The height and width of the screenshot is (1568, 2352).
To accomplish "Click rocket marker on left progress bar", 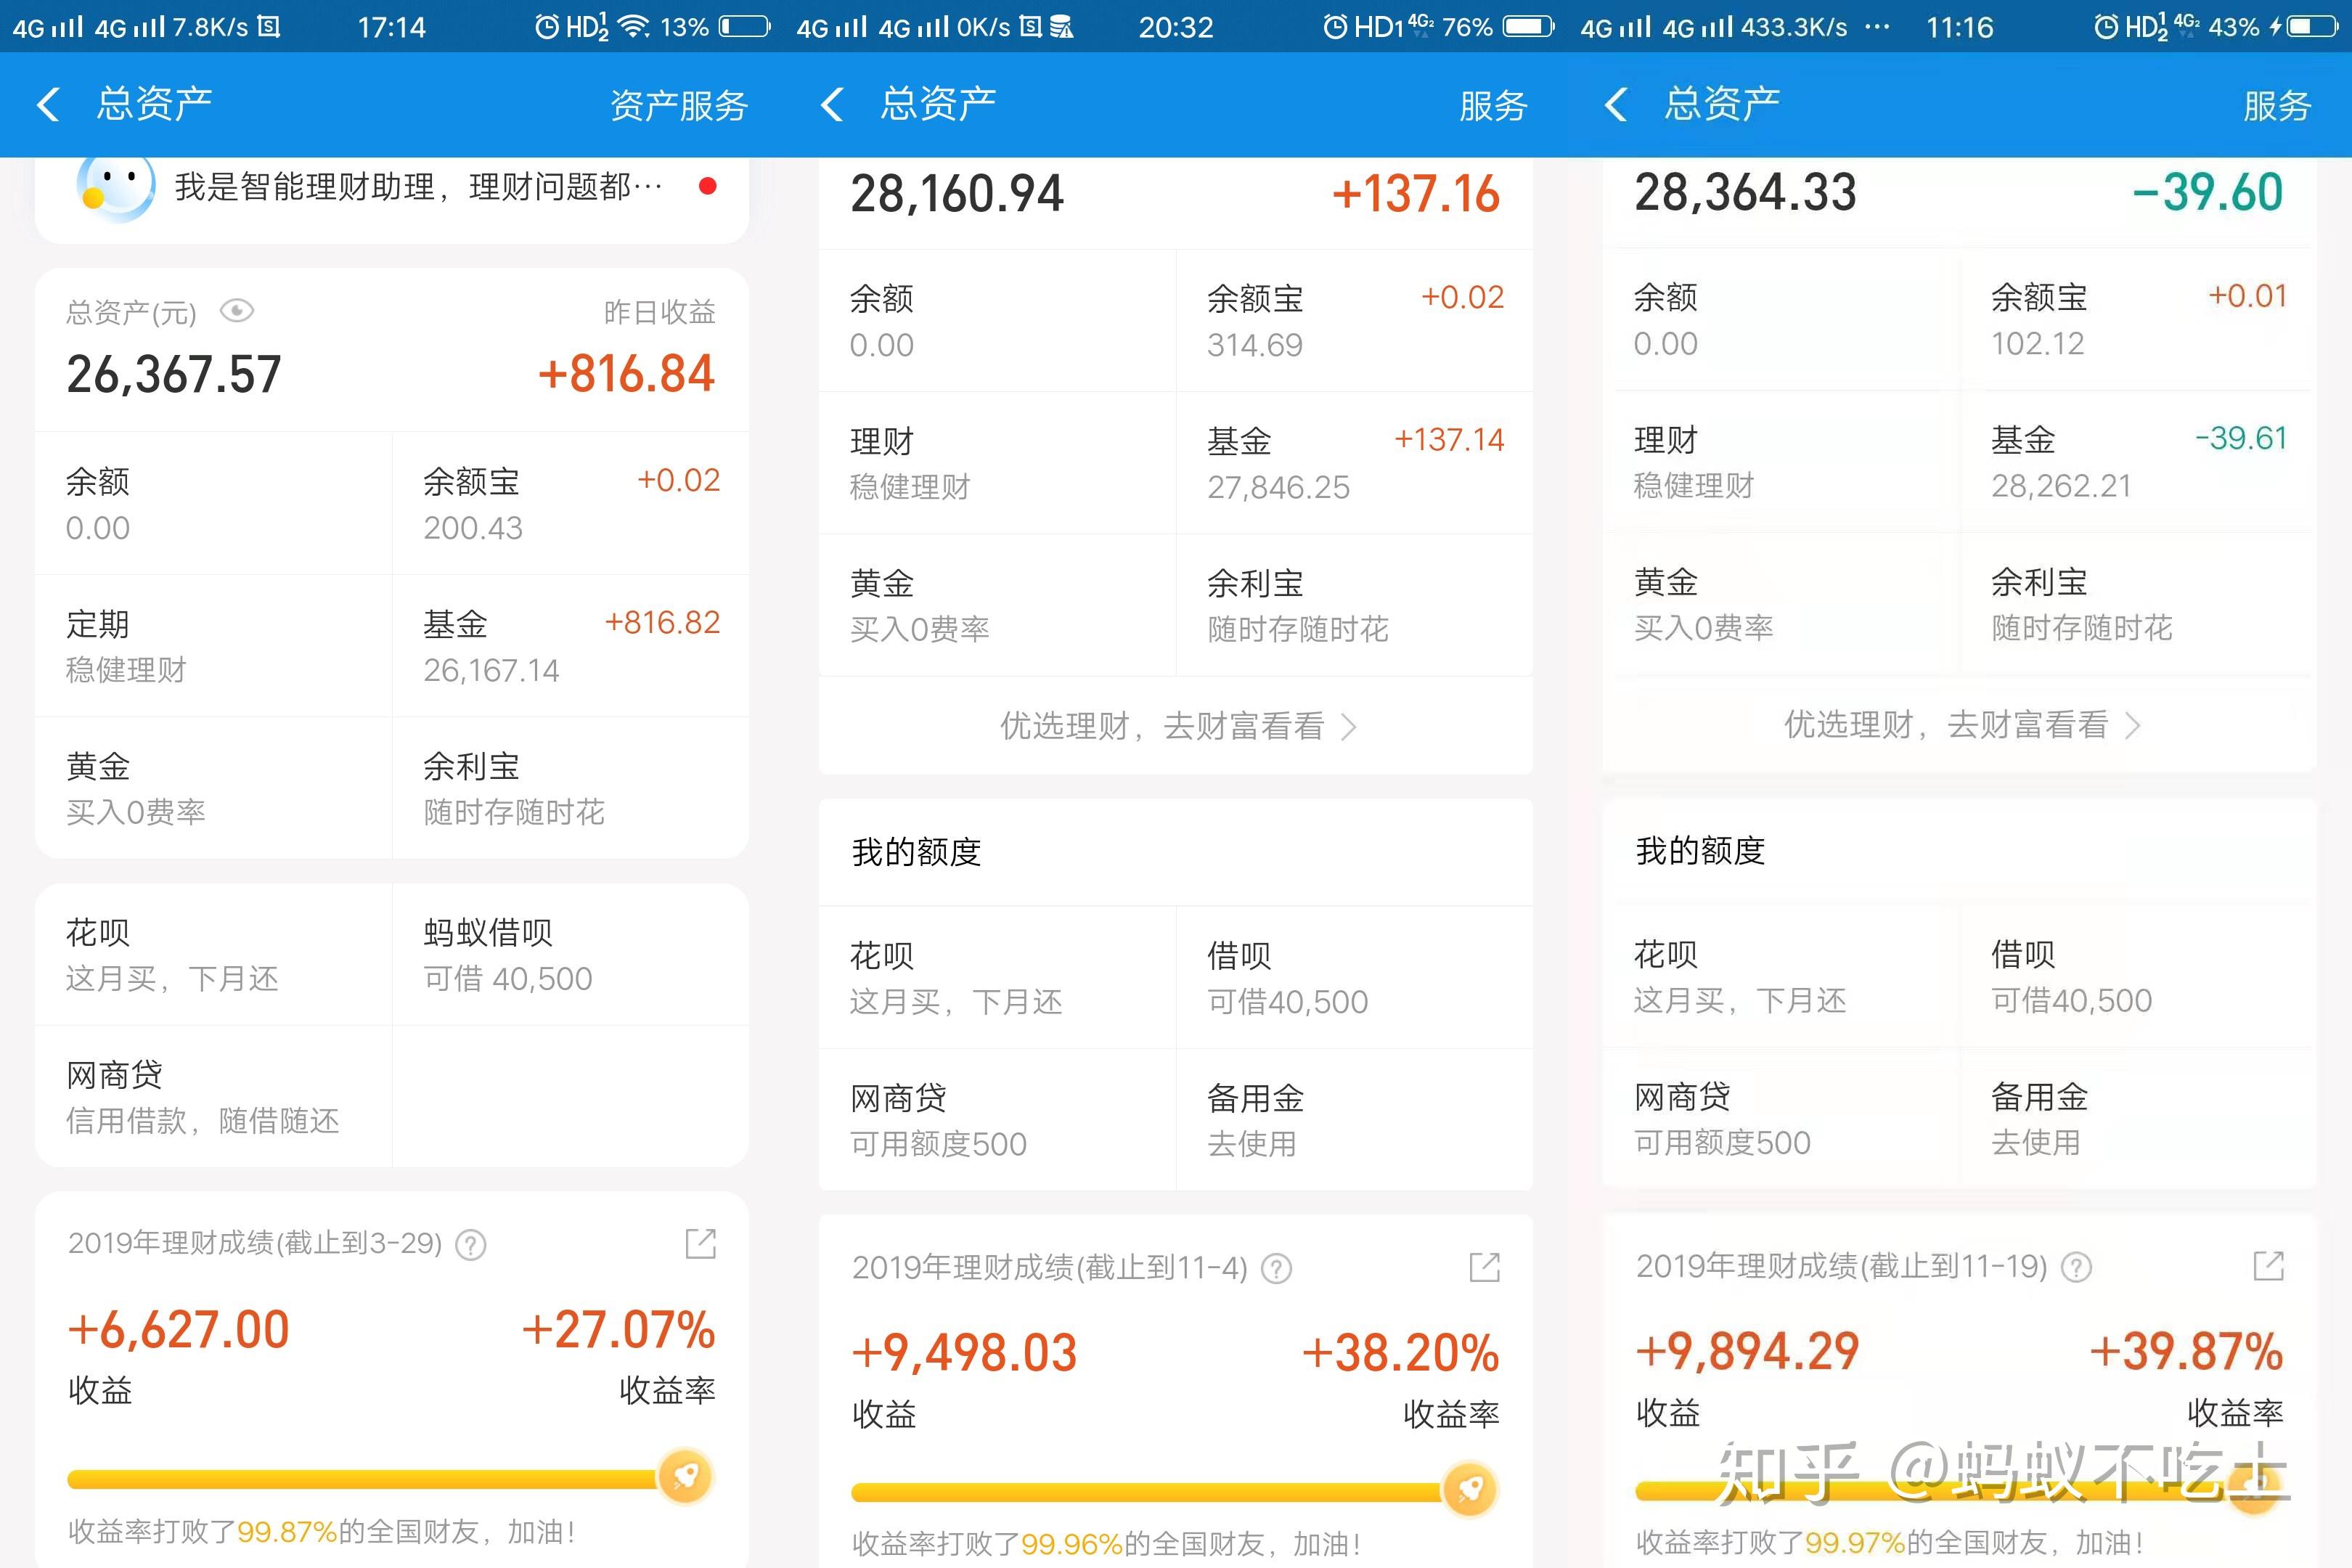I will click(x=685, y=1476).
